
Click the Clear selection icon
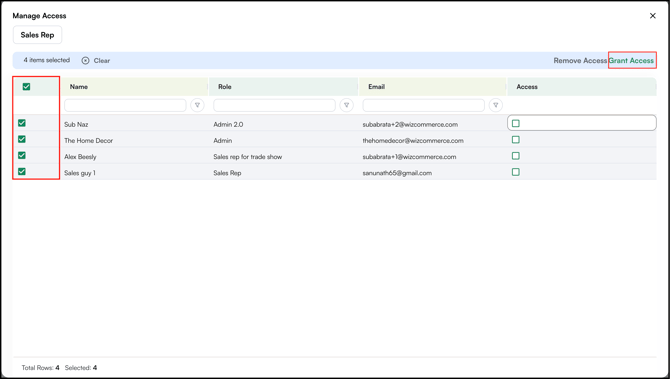click(x=85, y=61)
